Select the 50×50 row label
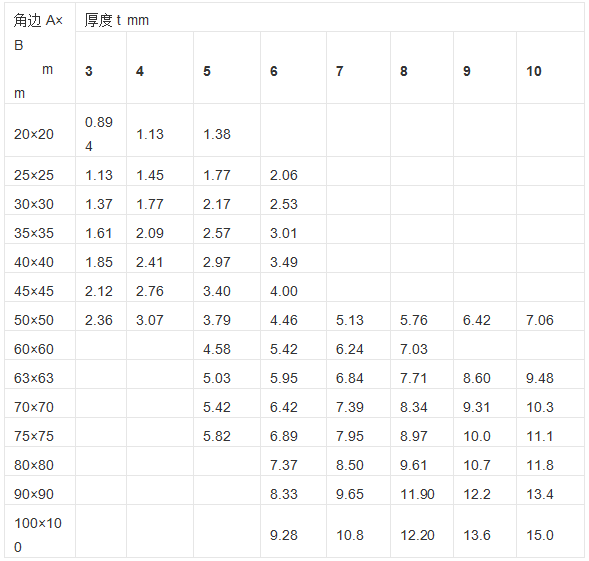This screenshot has height=561, width=589. [x=34, y=320]
